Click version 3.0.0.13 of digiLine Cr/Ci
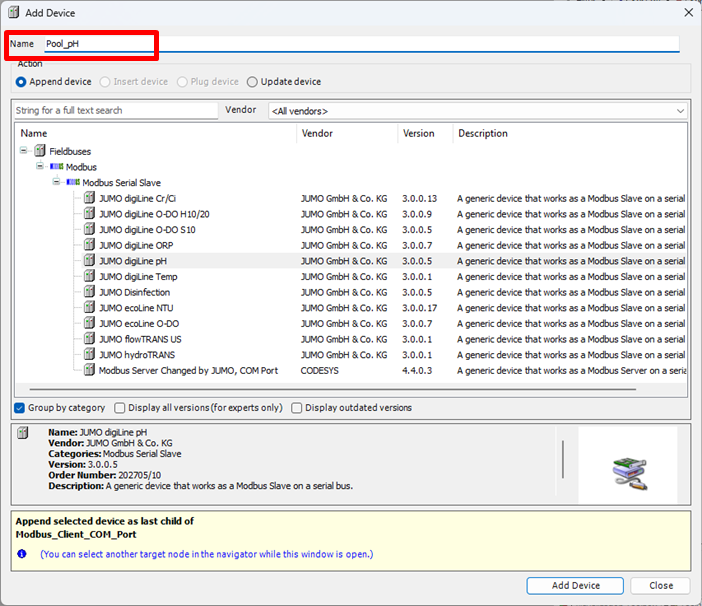702x606 pixels. pos(419,198)
